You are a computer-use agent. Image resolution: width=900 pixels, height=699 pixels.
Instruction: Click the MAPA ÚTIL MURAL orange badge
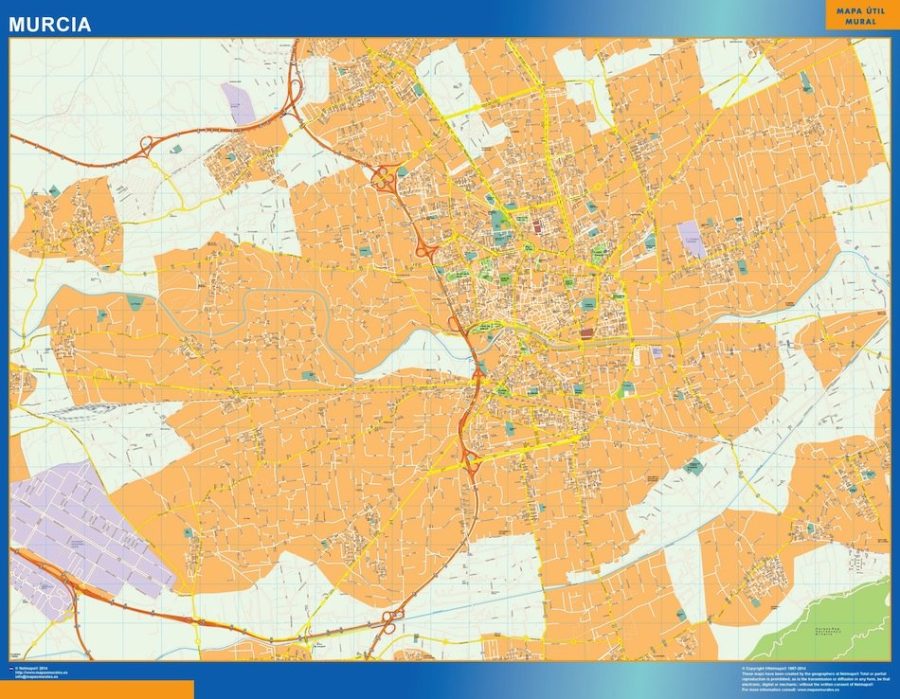click(861, 15)
